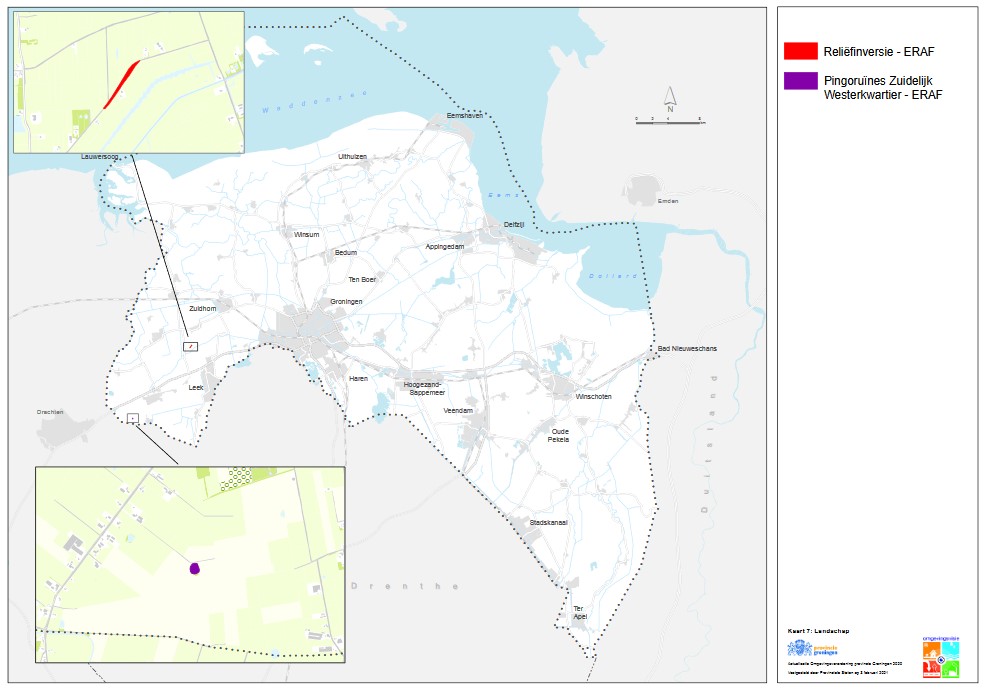
Task: Click the Omgevingsvisie four-square logo
Action: pyautogui.click(x=941, y=659)
